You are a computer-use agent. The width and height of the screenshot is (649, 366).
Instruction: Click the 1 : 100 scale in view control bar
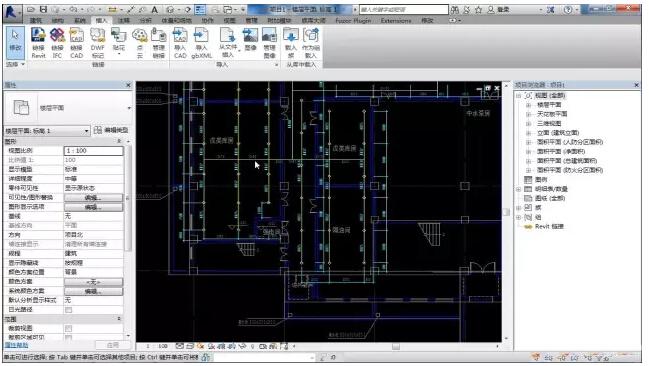157,346
